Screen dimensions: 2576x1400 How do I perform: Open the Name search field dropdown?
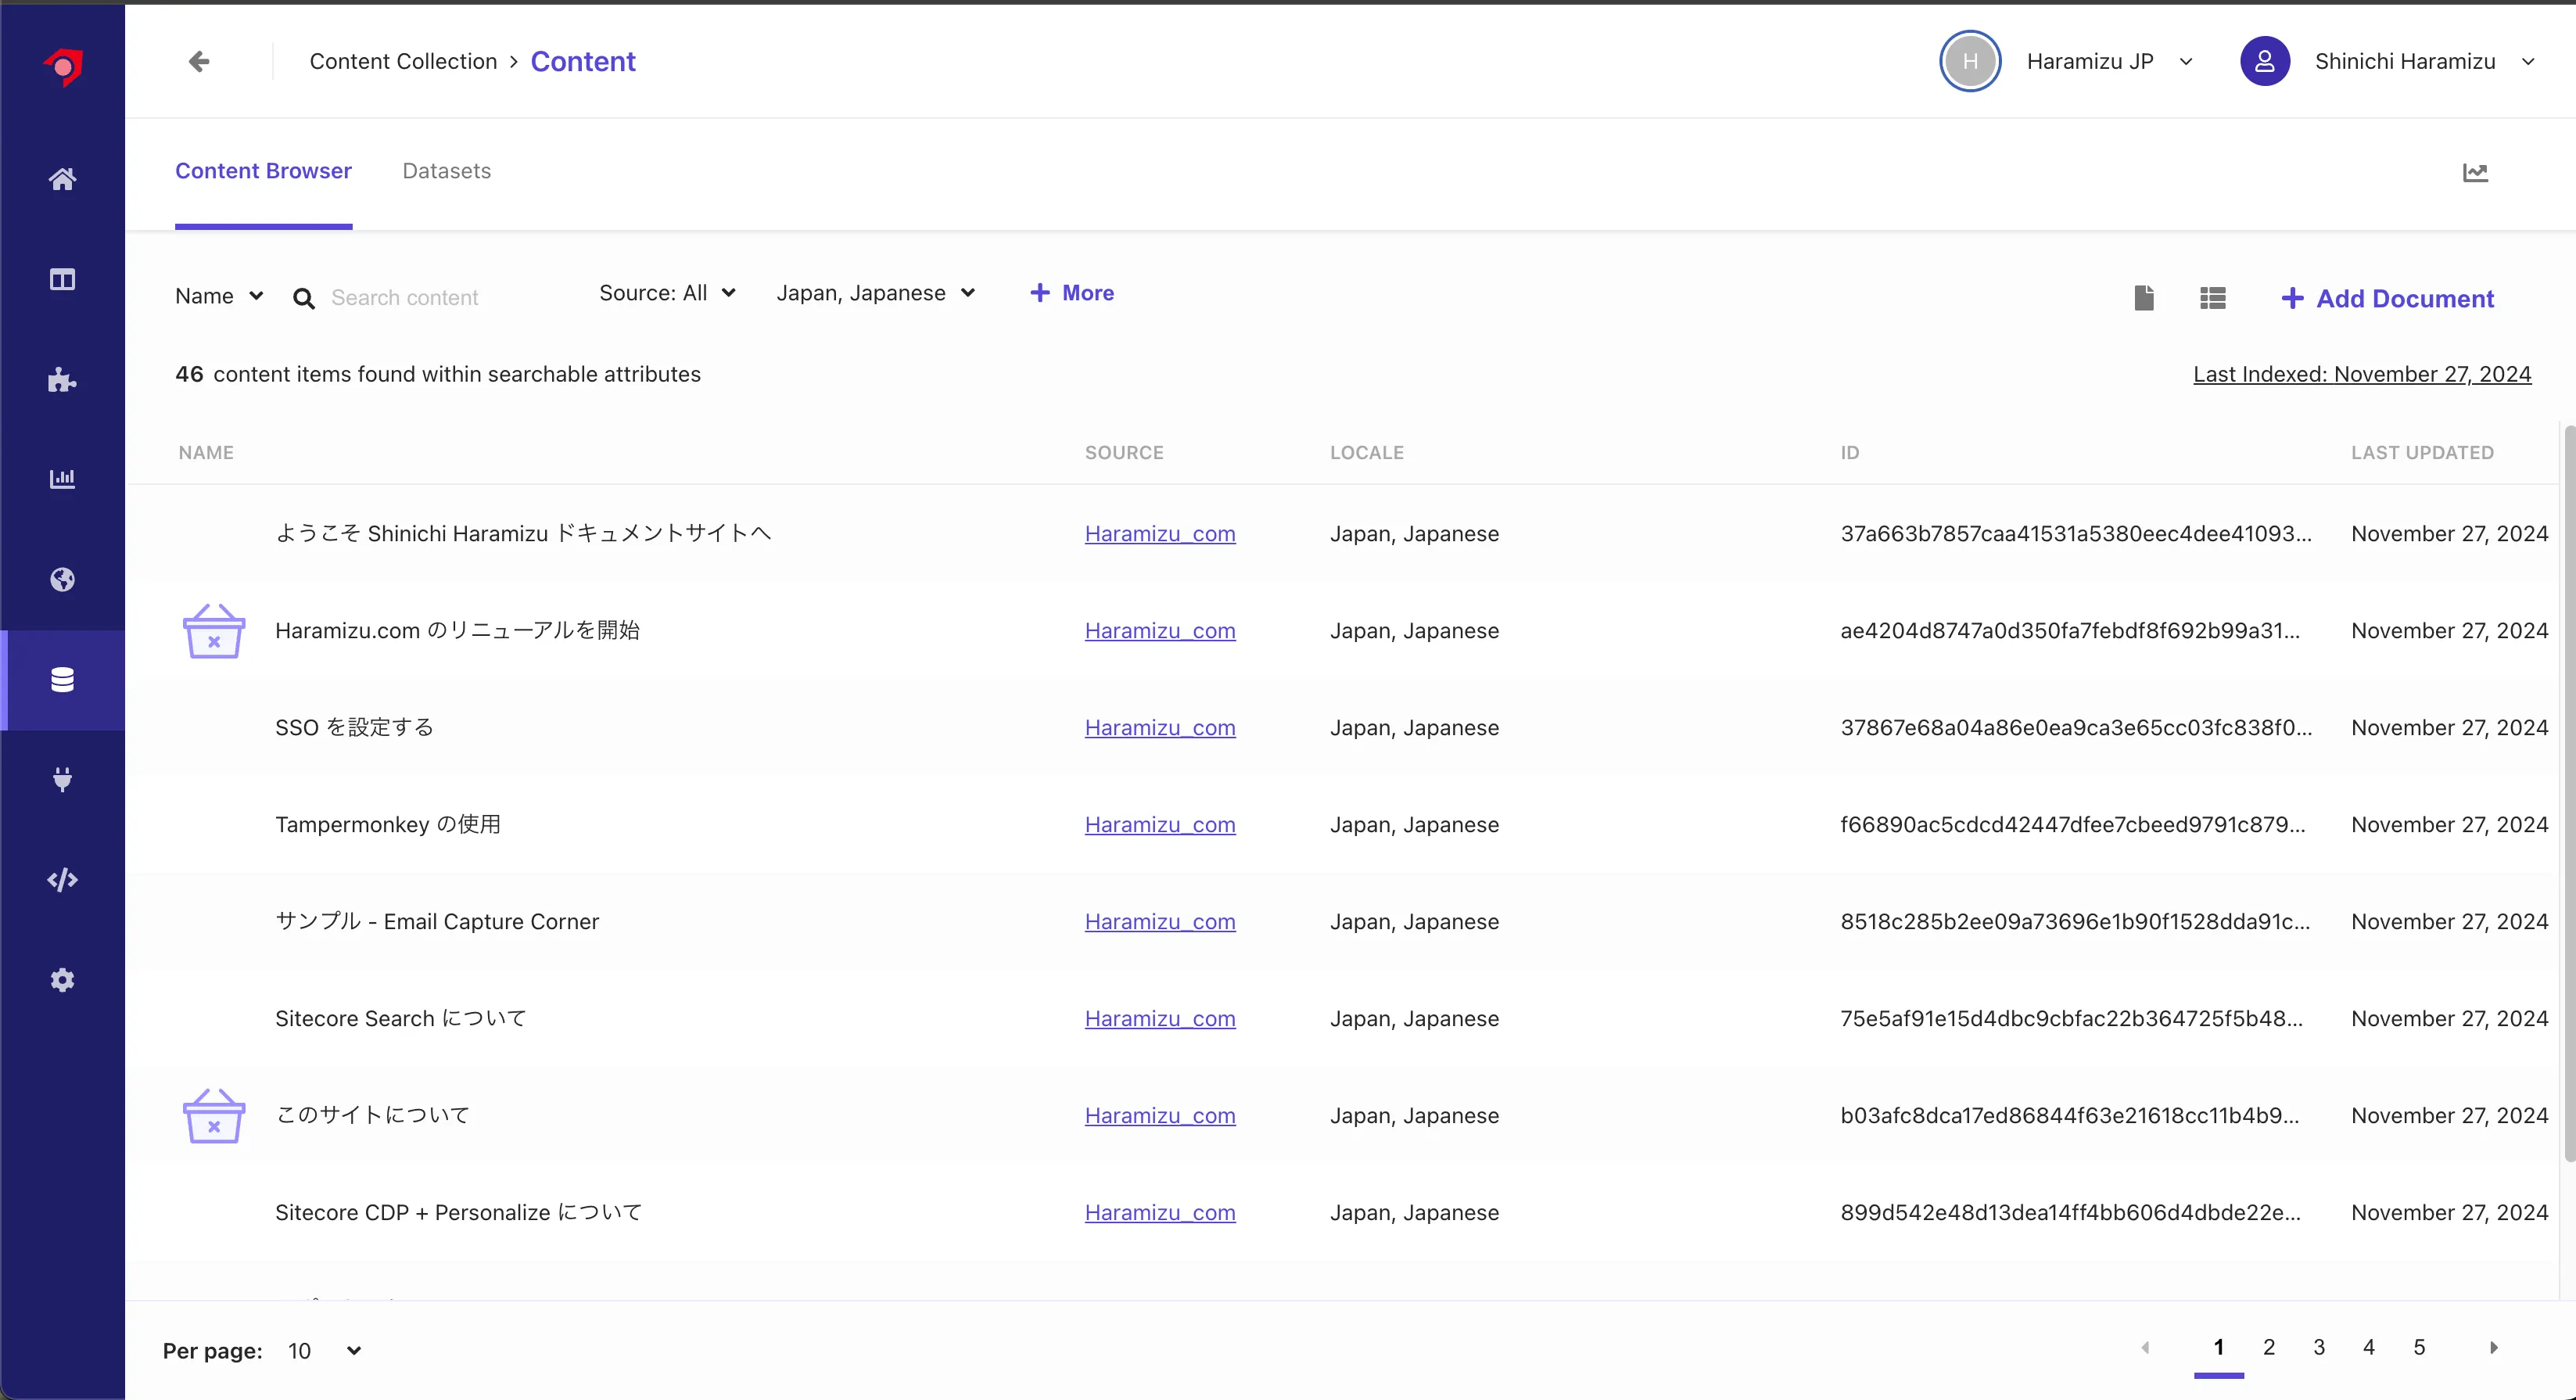point(219,296)
